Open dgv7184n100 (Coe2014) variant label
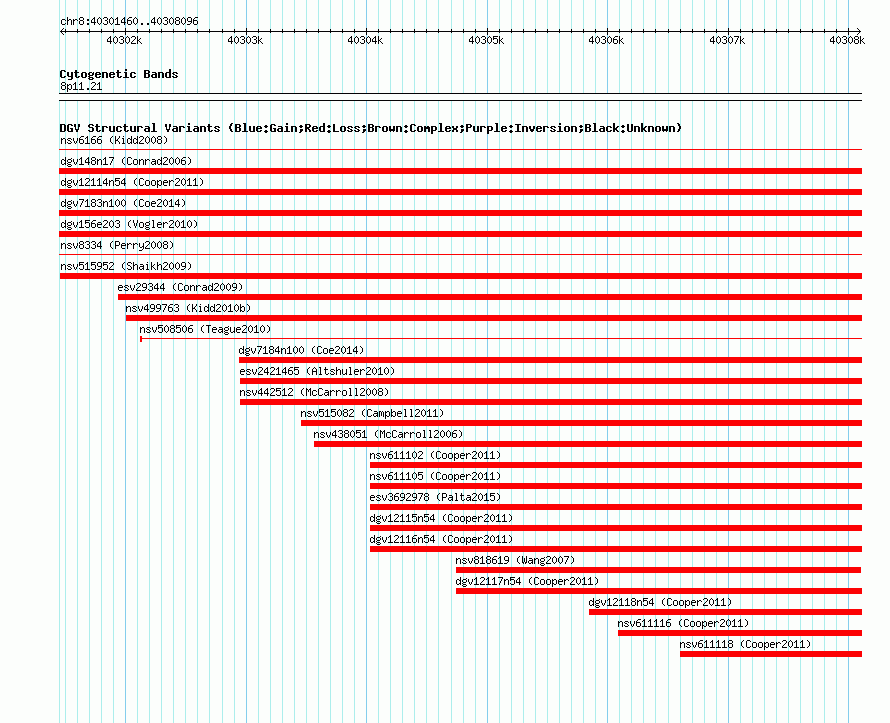This screenshot has width=890, height=723. 301,350
